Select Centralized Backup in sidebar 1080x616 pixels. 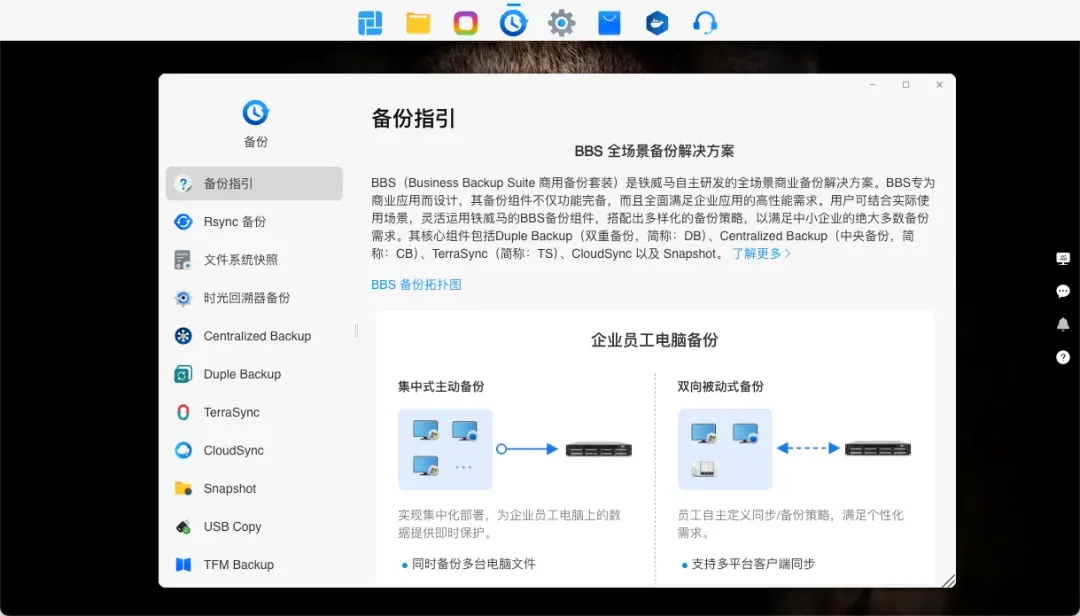(256, 336)
